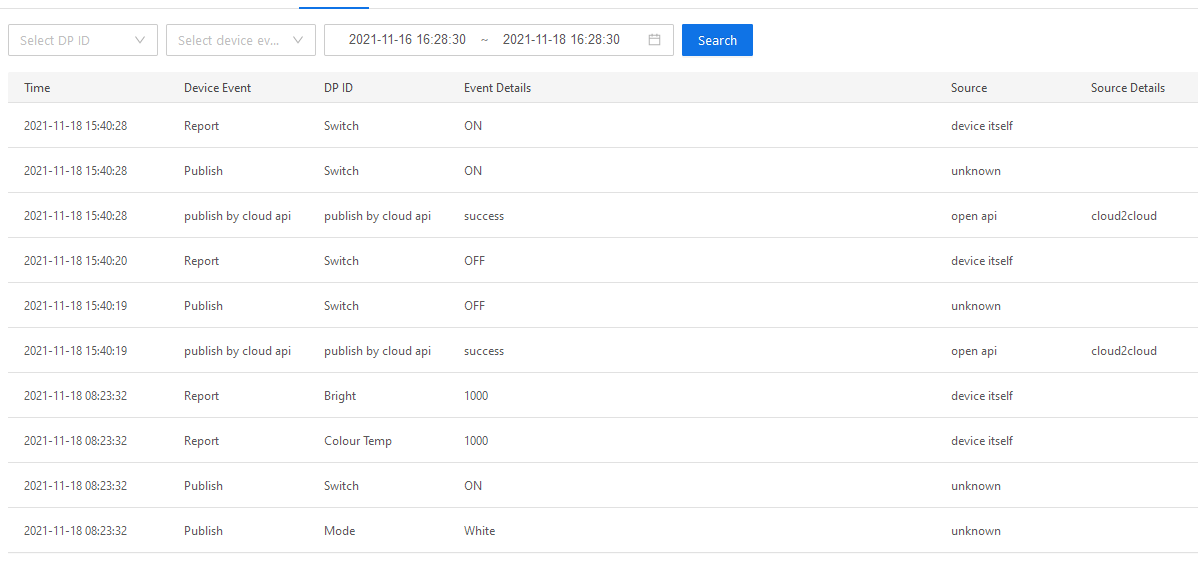
Task: Click DP ID 'publish by cloud api' at 15:40:19
Action: 377,351
